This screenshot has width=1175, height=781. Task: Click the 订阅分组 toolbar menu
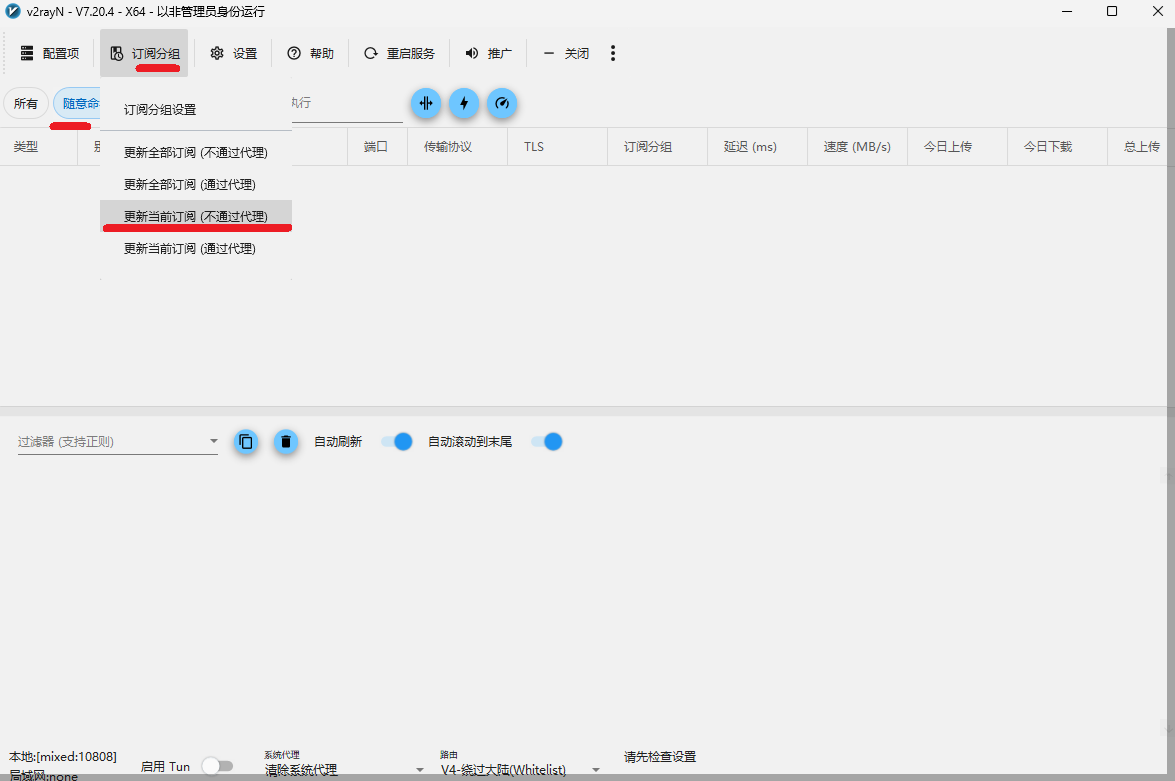[144, 53]
